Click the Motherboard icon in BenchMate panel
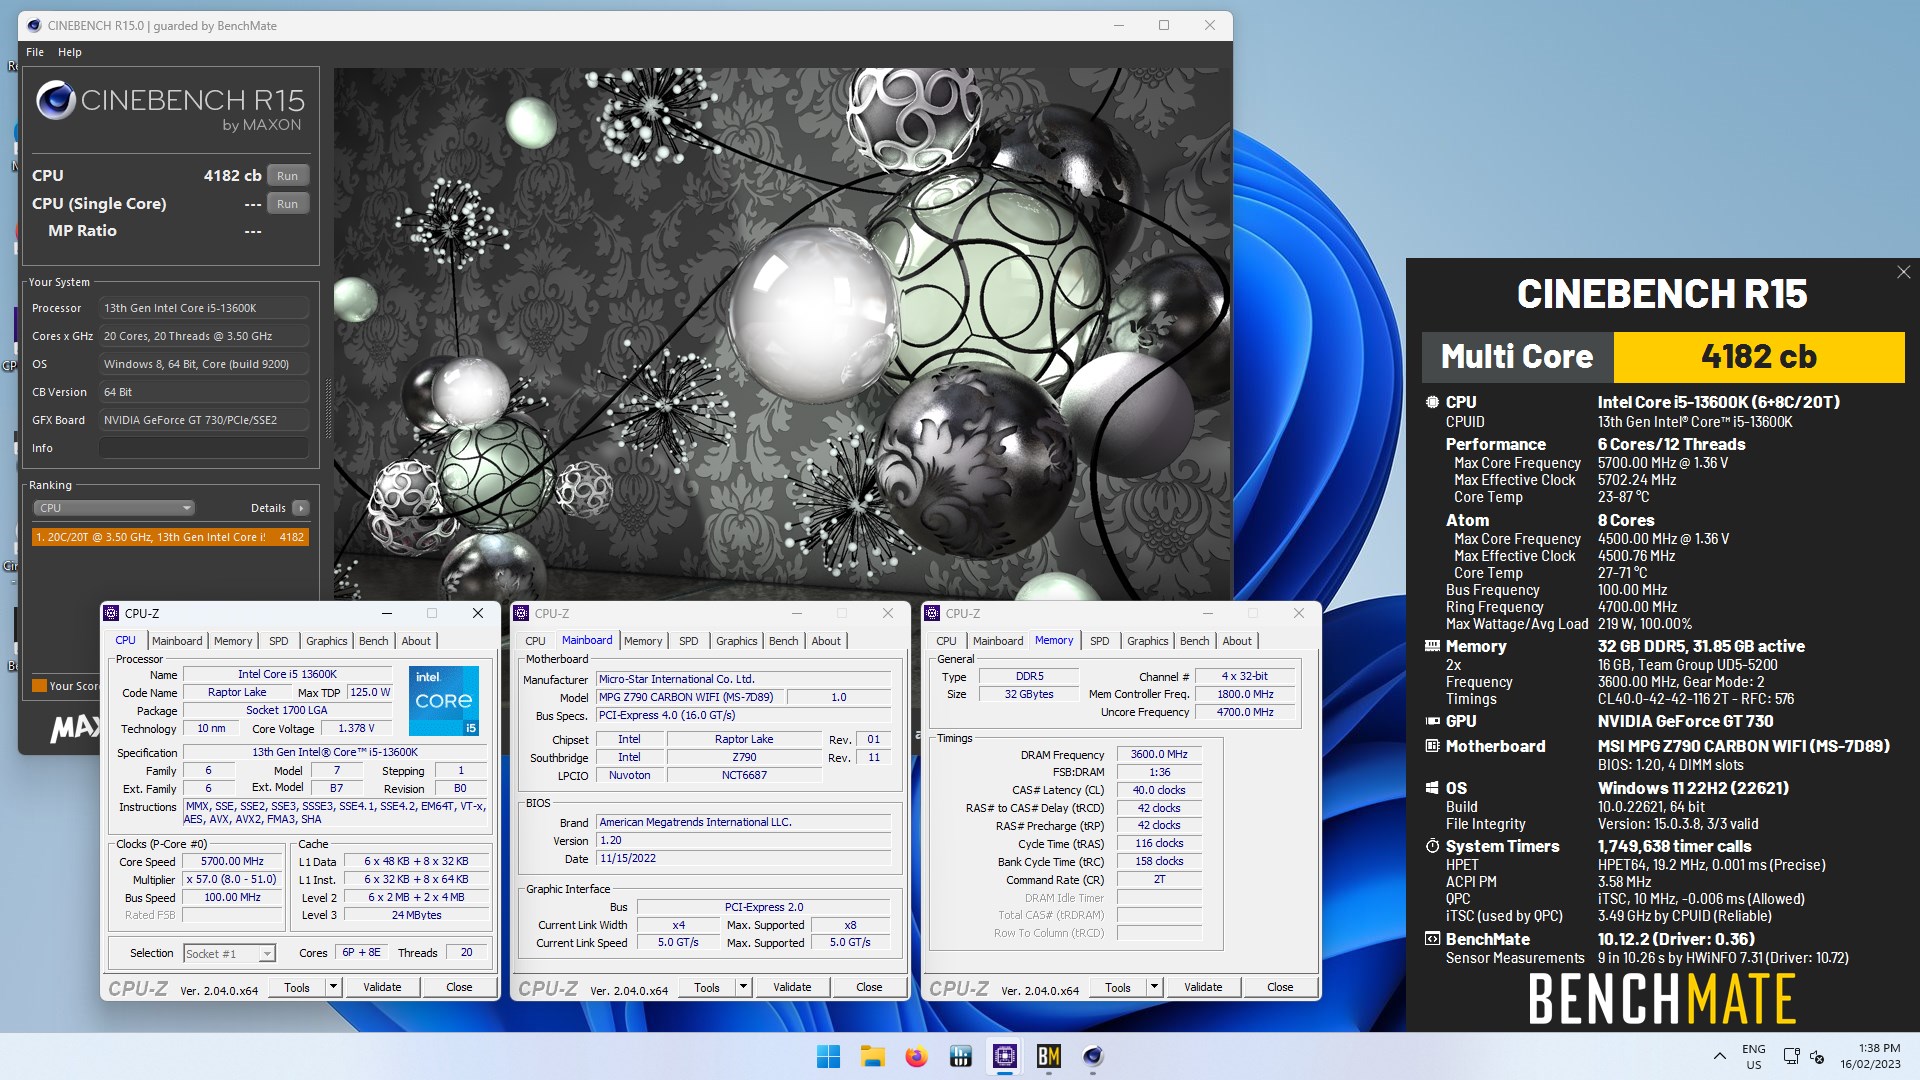Image resolution: width=1920 pixels, height=1080 pixels. click(1432, 746)
